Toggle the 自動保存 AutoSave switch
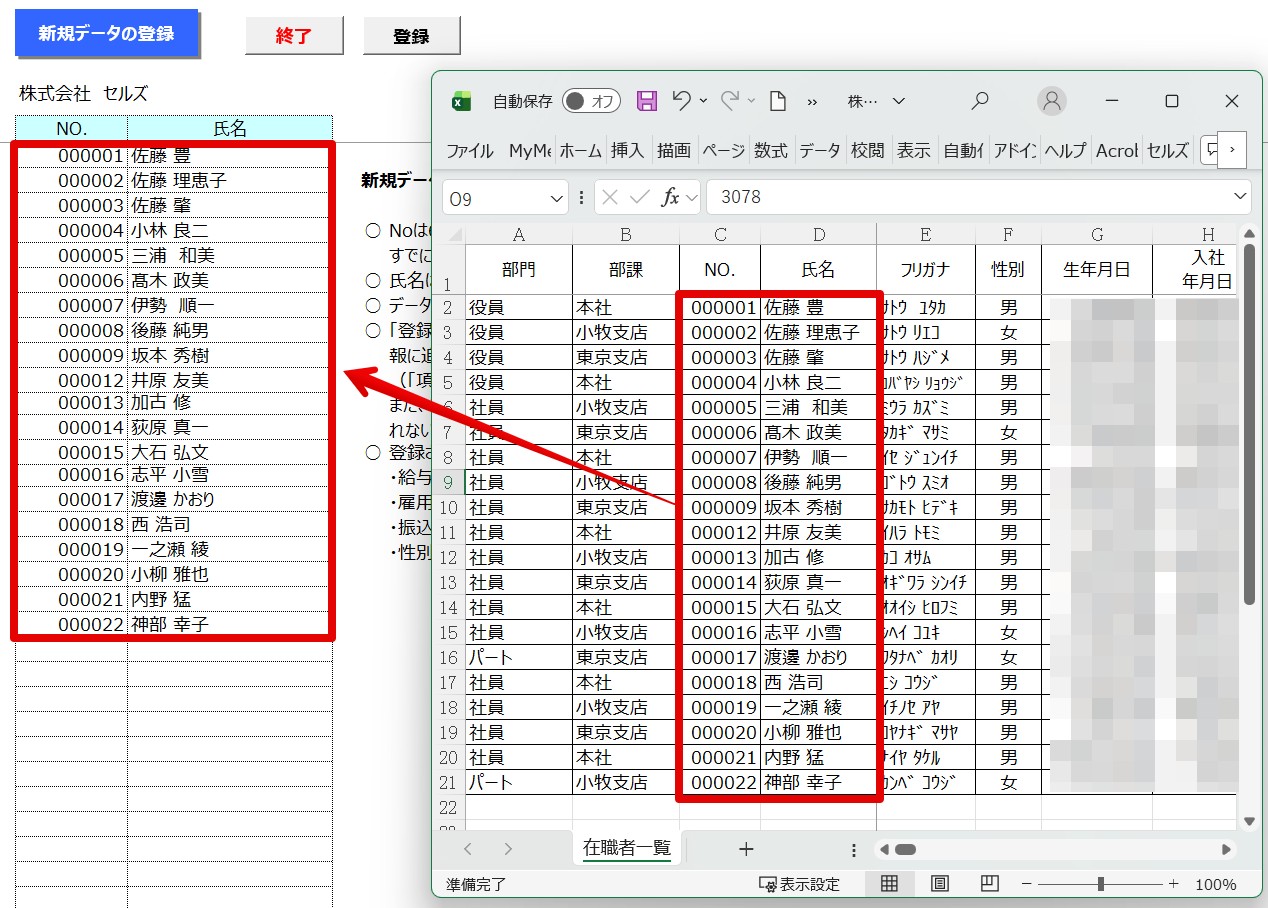1268x908 pixels. [591, 101]
